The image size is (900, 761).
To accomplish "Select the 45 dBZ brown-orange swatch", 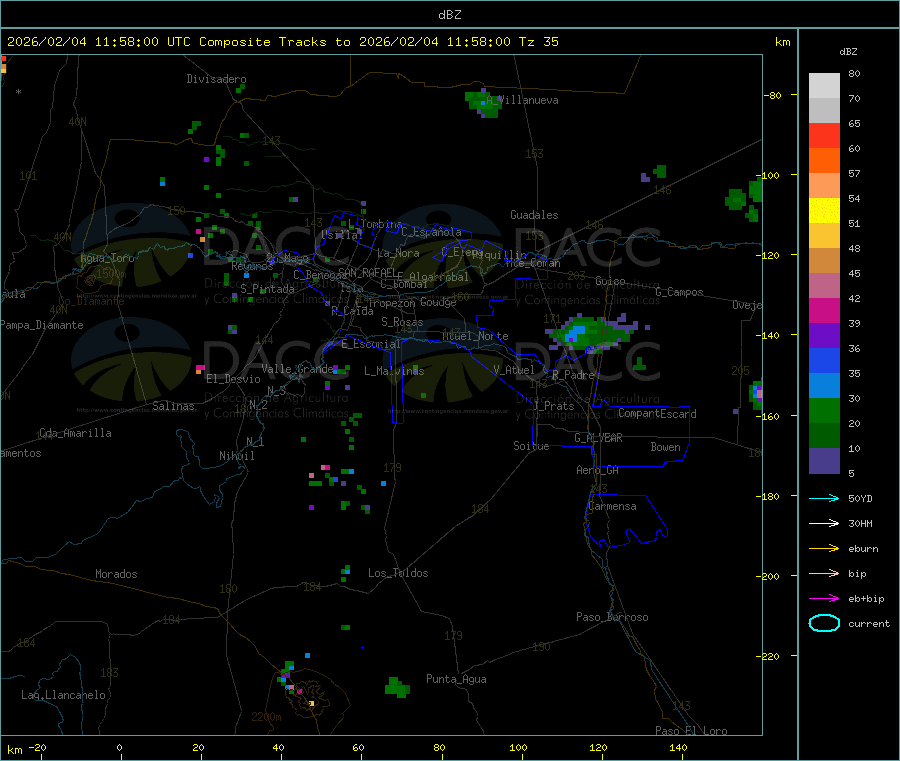I will [824, 261].
